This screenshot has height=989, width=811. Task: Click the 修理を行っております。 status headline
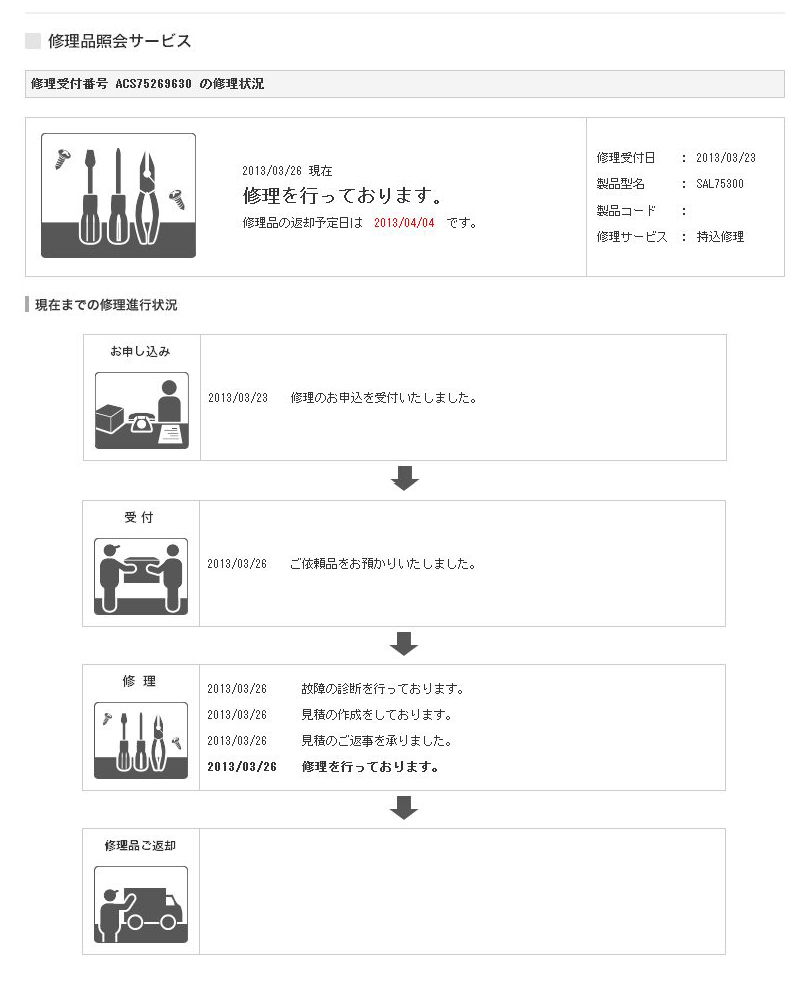pyautogui.click(x=343, y=195)
